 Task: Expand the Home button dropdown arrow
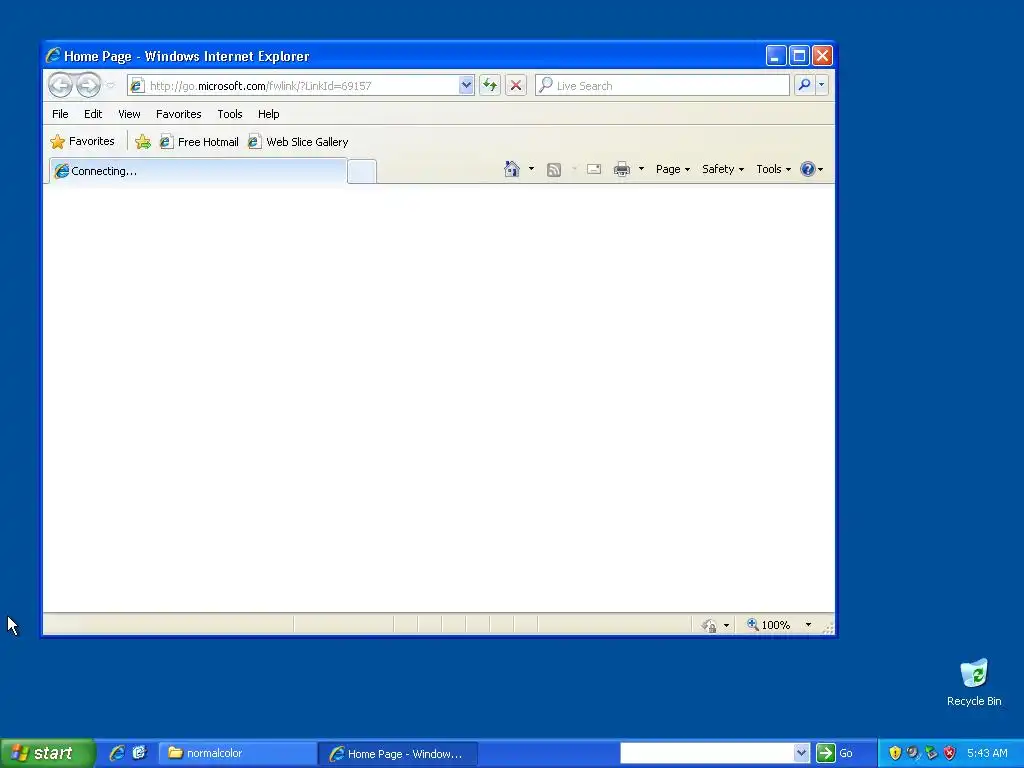pos(531,169)
